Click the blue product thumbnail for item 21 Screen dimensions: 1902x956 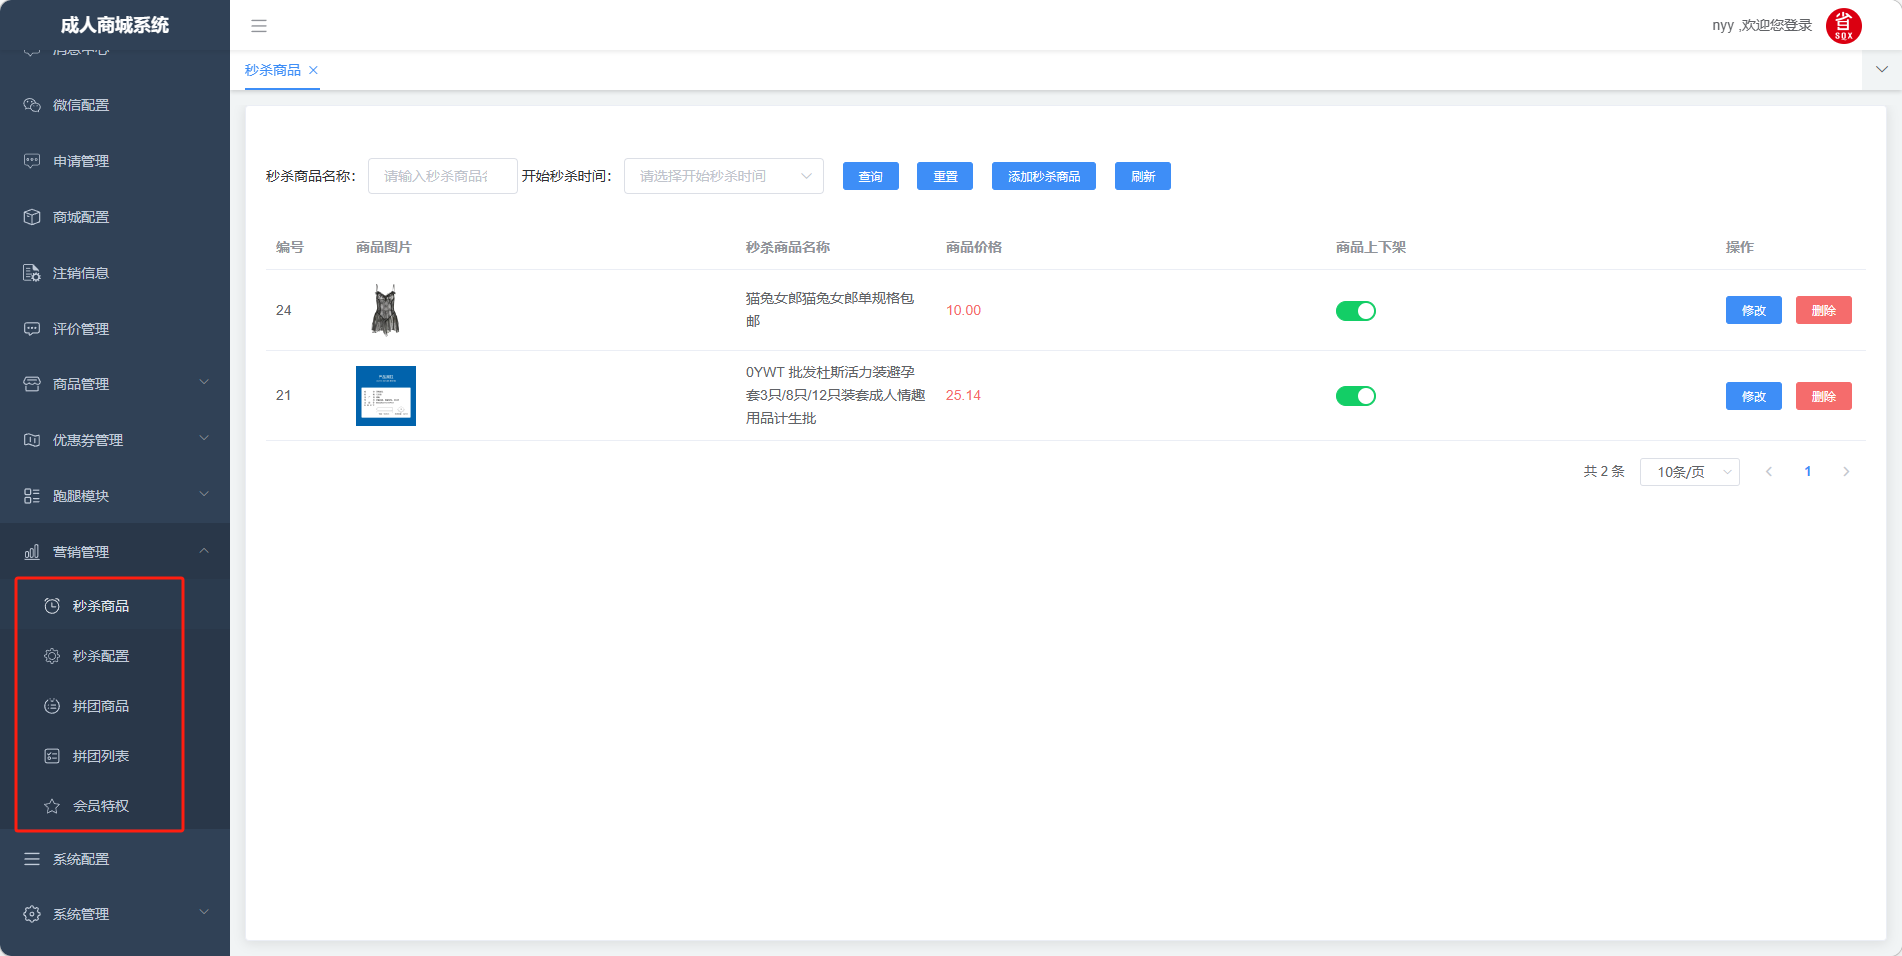tap(386, 396)
